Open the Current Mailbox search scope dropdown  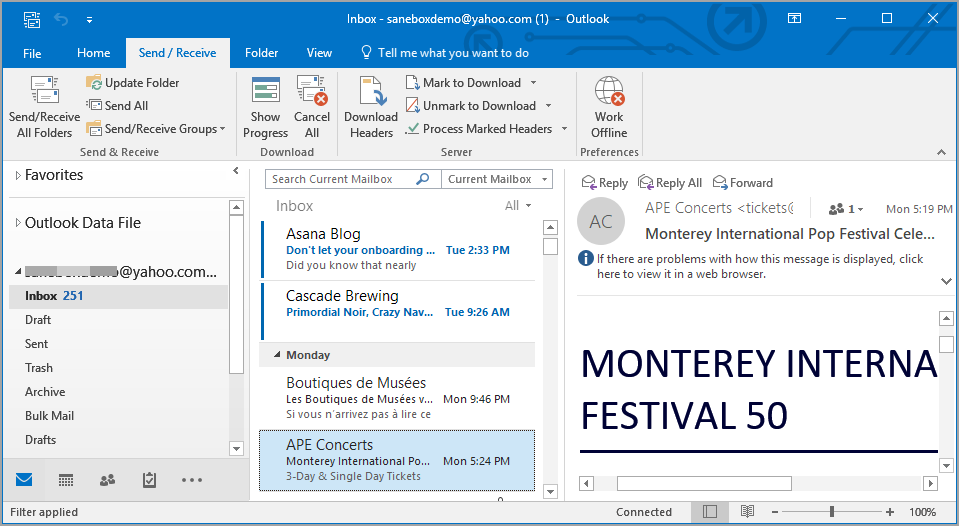(x=497, y=179)
